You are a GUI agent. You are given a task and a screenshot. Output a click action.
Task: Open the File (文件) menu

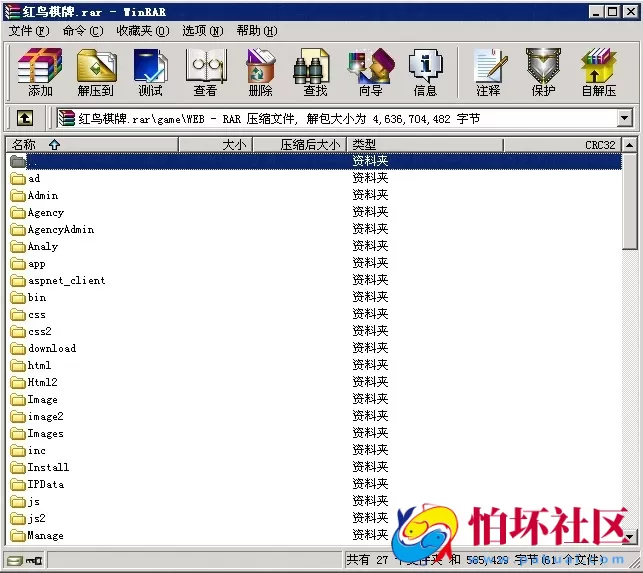[29, 31]
